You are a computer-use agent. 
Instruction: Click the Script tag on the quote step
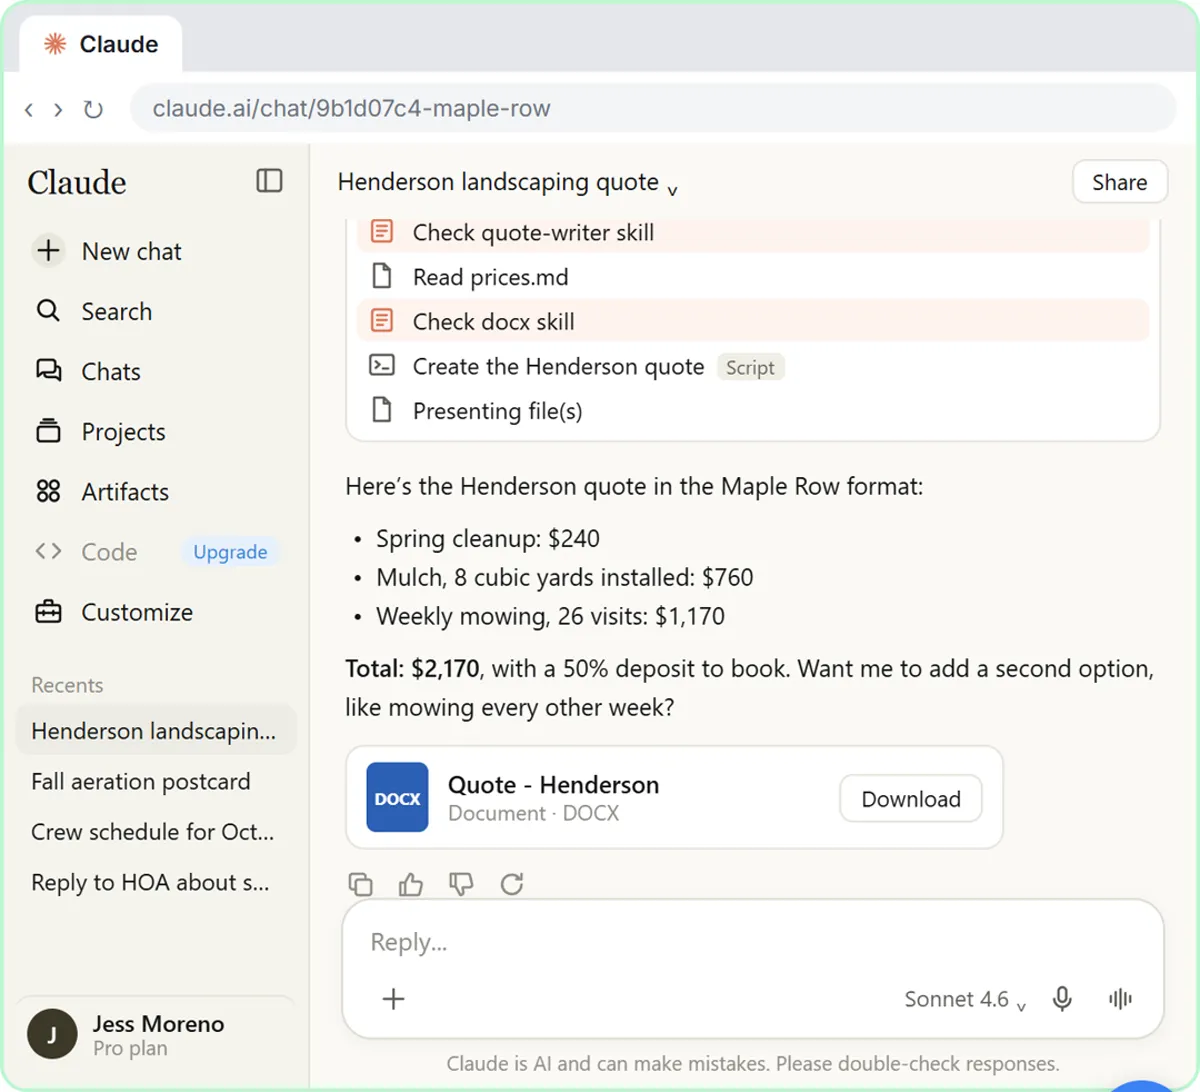pyautogui.click(x=750, y=367)
